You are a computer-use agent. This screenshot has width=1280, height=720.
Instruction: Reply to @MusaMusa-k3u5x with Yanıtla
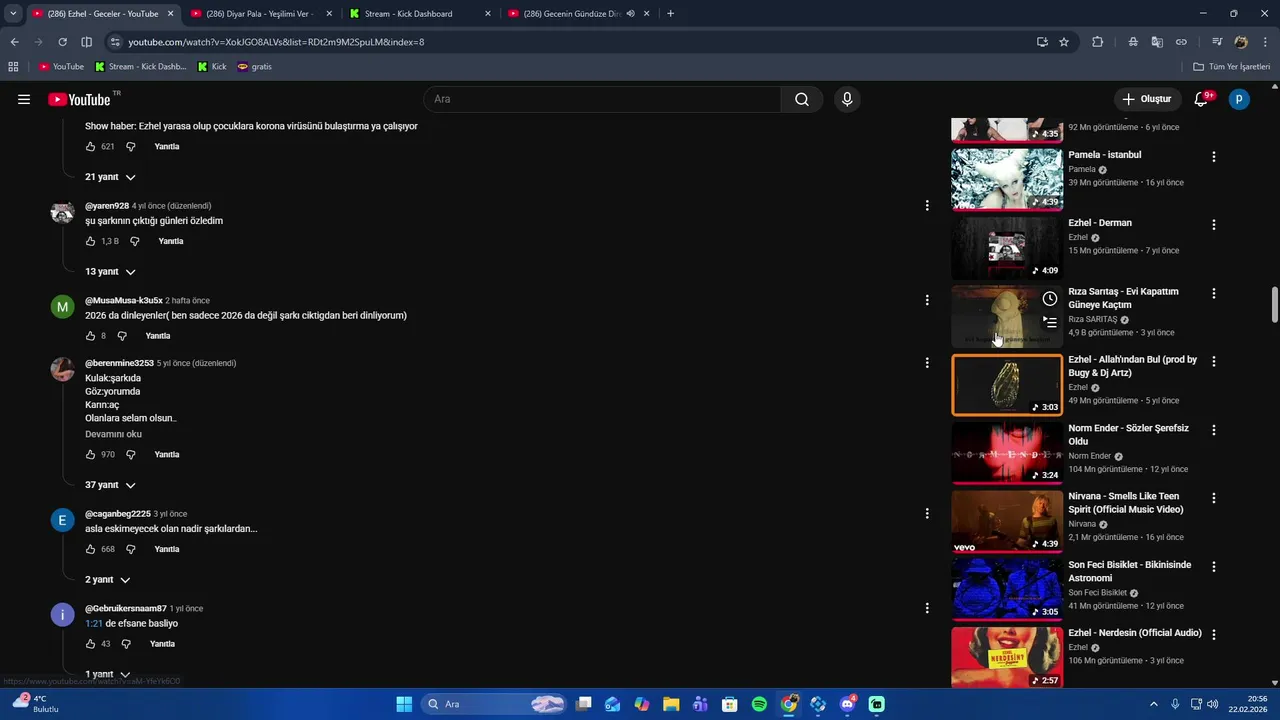tap(158, 336)
